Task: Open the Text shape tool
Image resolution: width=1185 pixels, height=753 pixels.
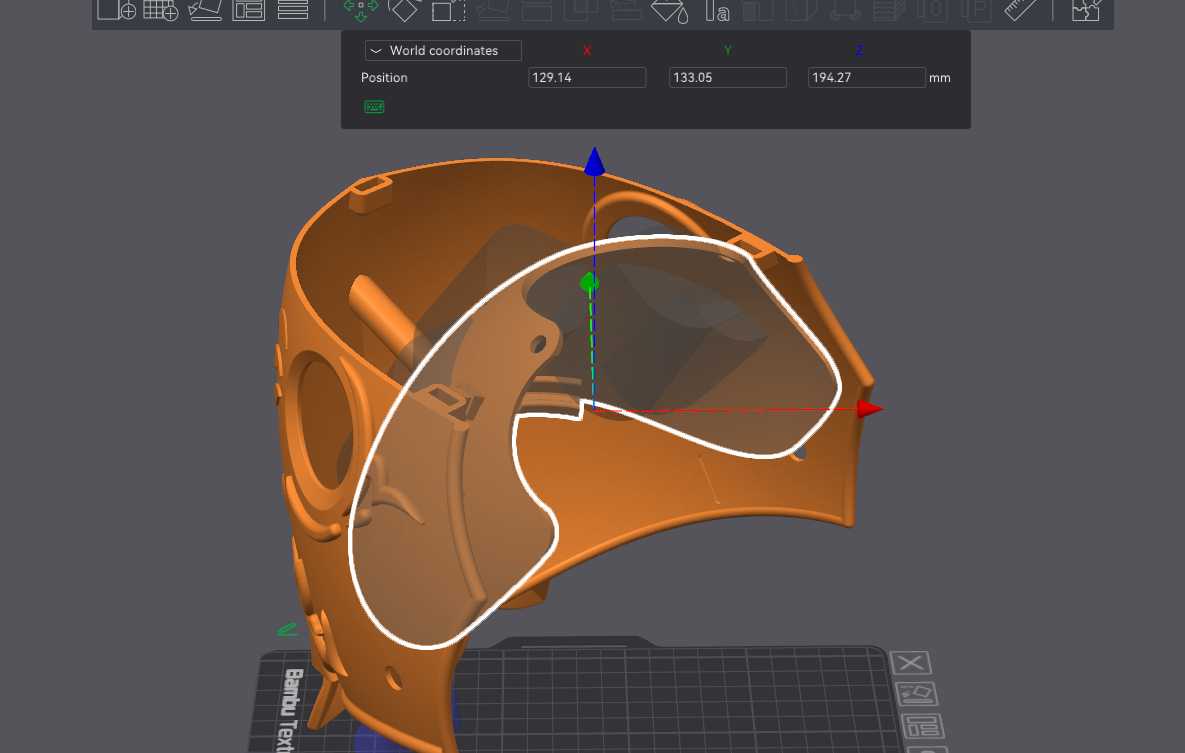Action: 715,10
